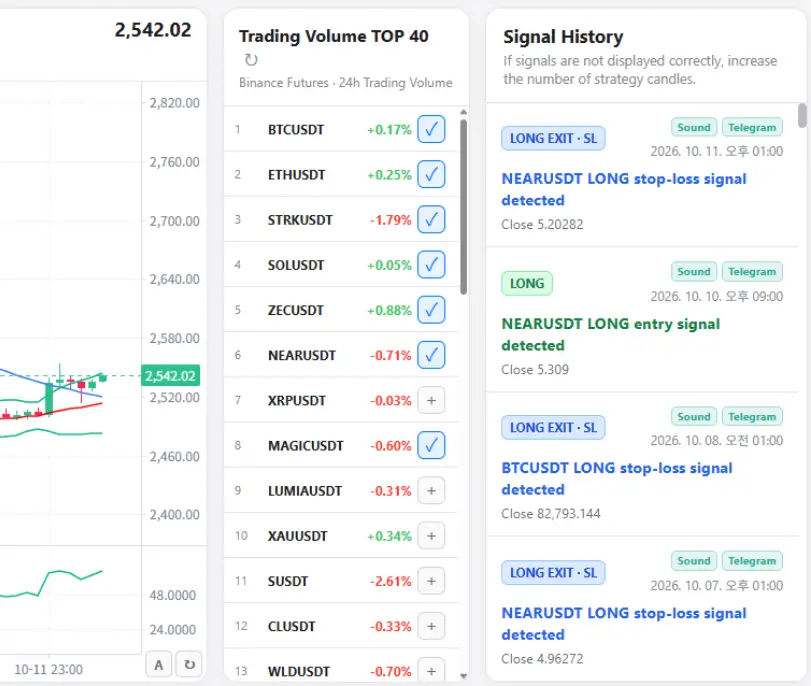
Task: Click Sound tag on 2026. 10. 07. signal
Action: [694, 561]
